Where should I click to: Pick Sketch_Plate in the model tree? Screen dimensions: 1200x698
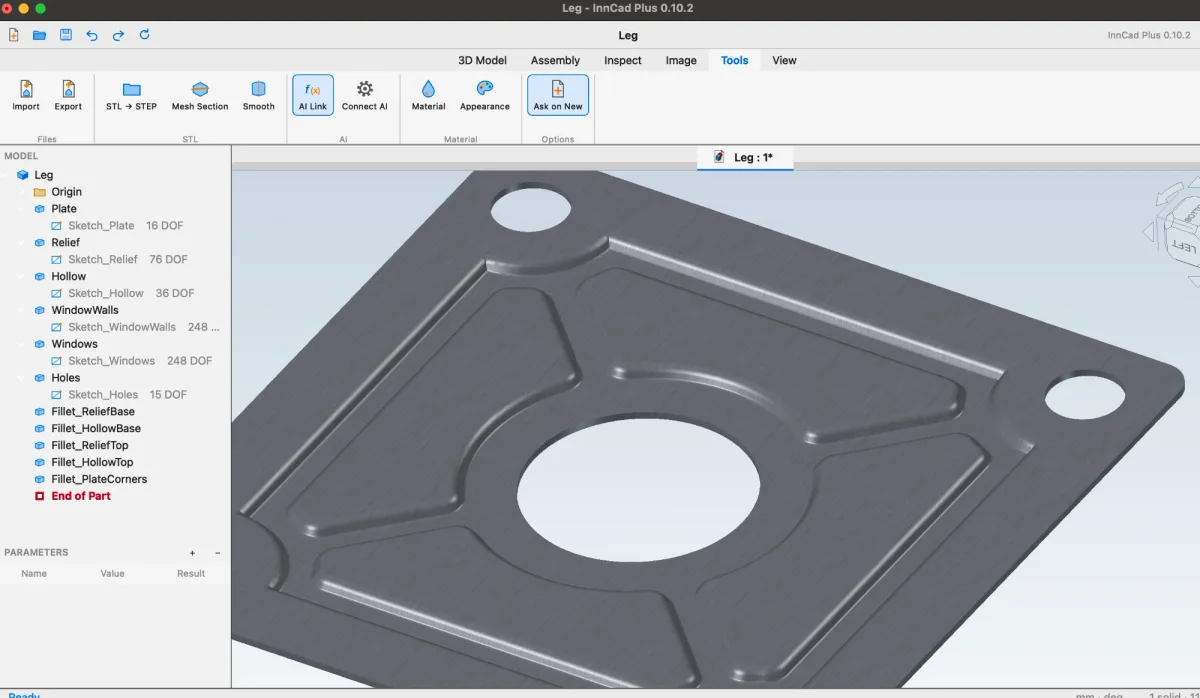point(101,226)
